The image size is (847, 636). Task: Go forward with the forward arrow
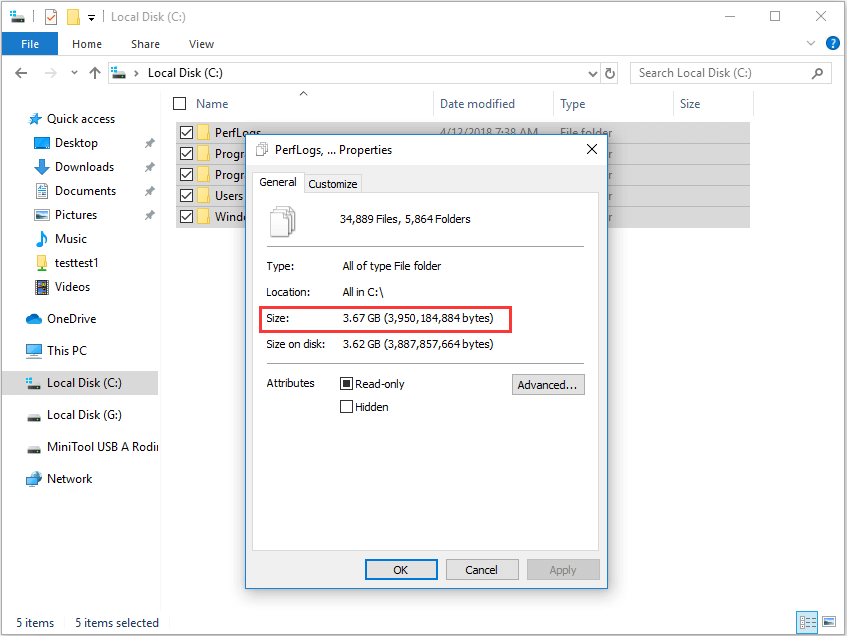click(51, 73)
